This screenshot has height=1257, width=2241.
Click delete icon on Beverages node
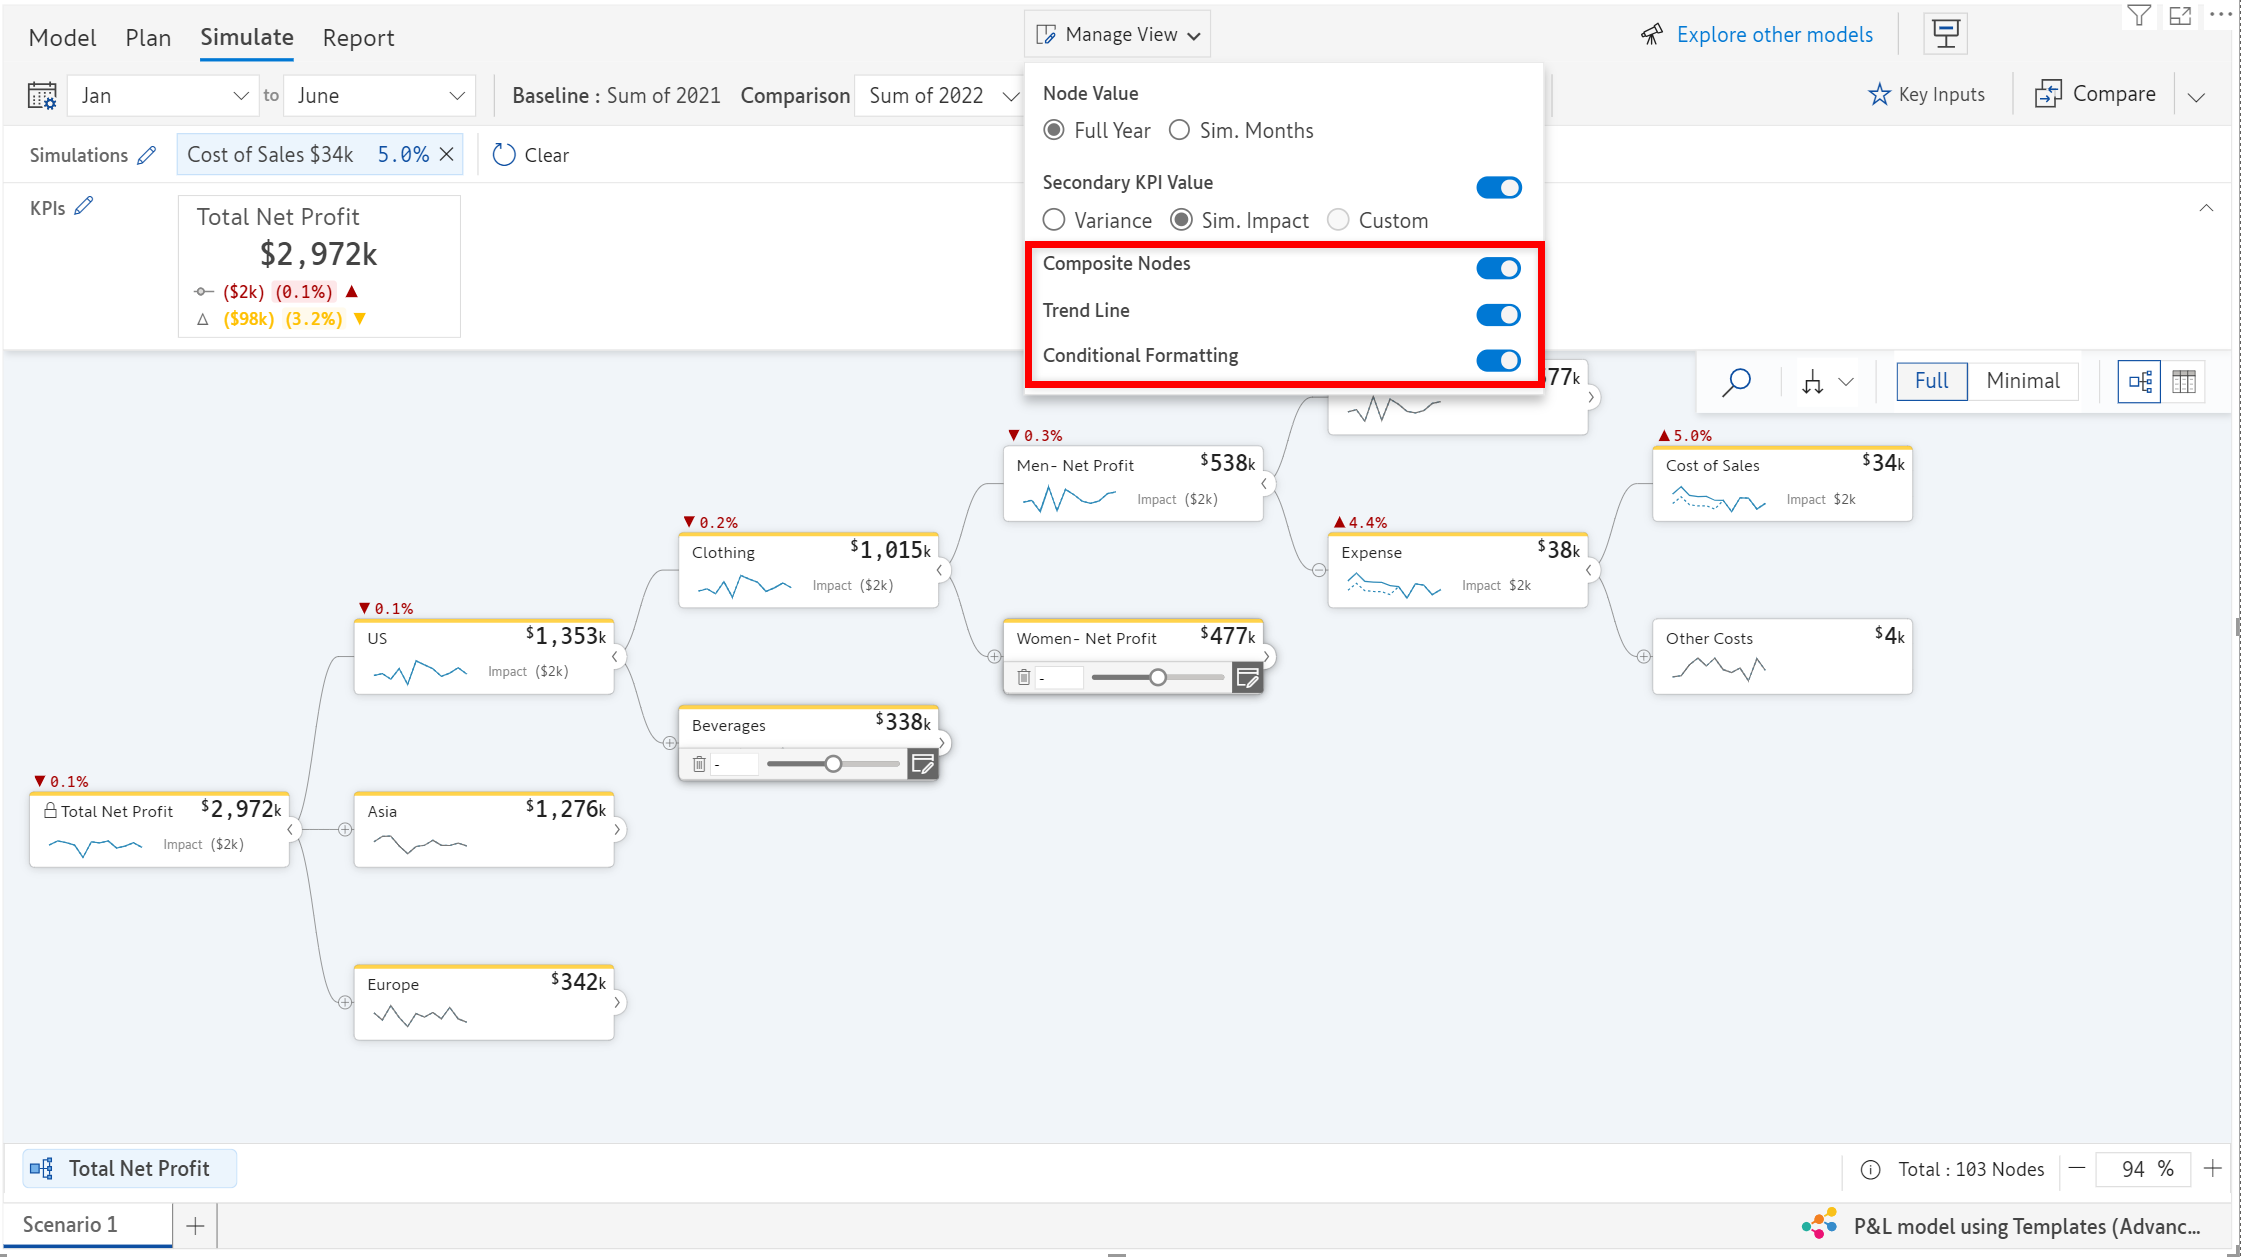click(699, 764)
